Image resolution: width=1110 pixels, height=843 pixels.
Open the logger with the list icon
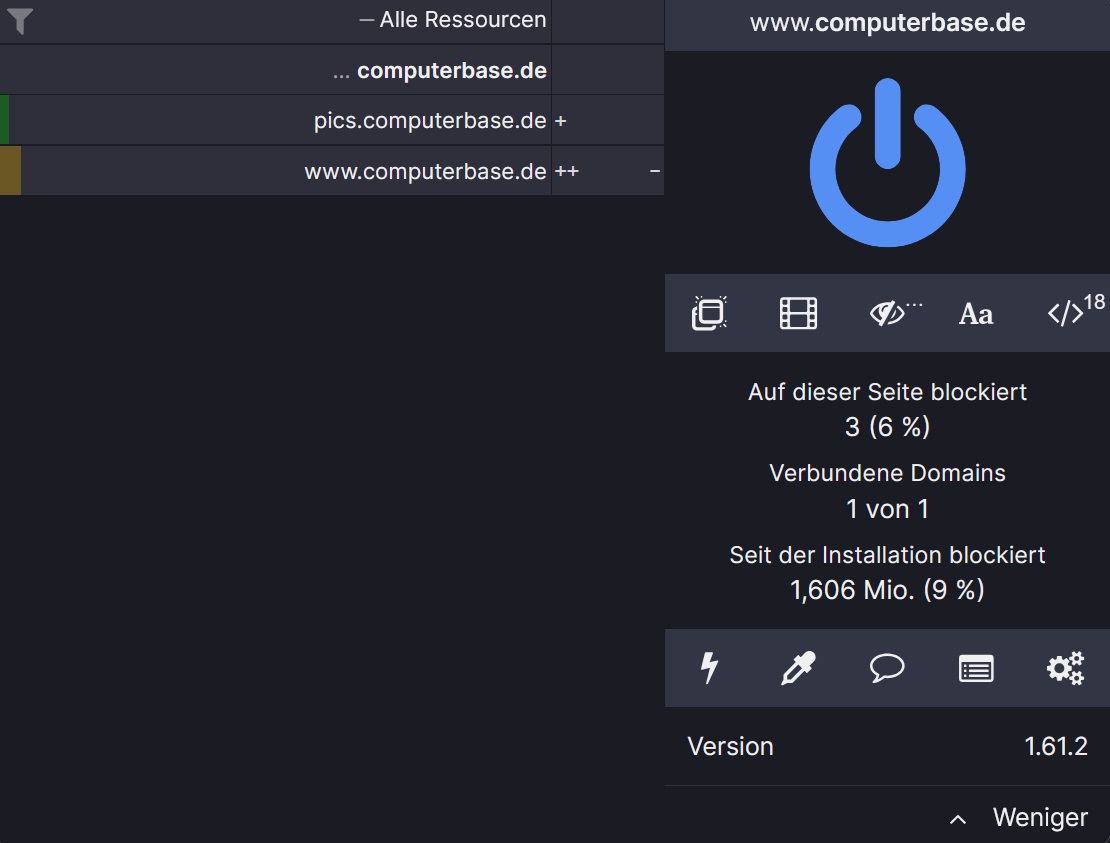click(976, 668)
